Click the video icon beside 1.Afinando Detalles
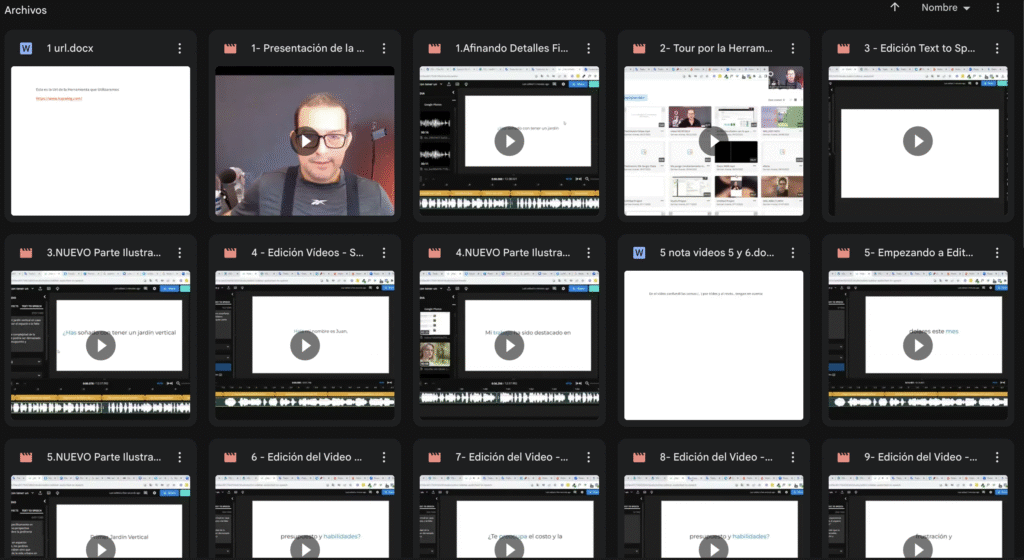 click(x=435, y=48)
